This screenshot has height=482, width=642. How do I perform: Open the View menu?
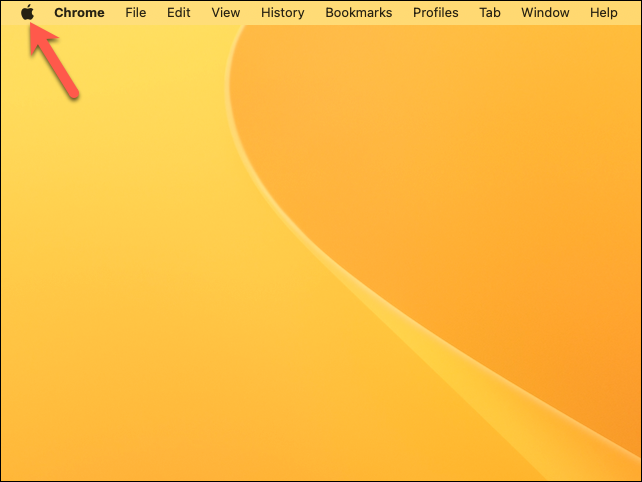[x=226, y=13]
